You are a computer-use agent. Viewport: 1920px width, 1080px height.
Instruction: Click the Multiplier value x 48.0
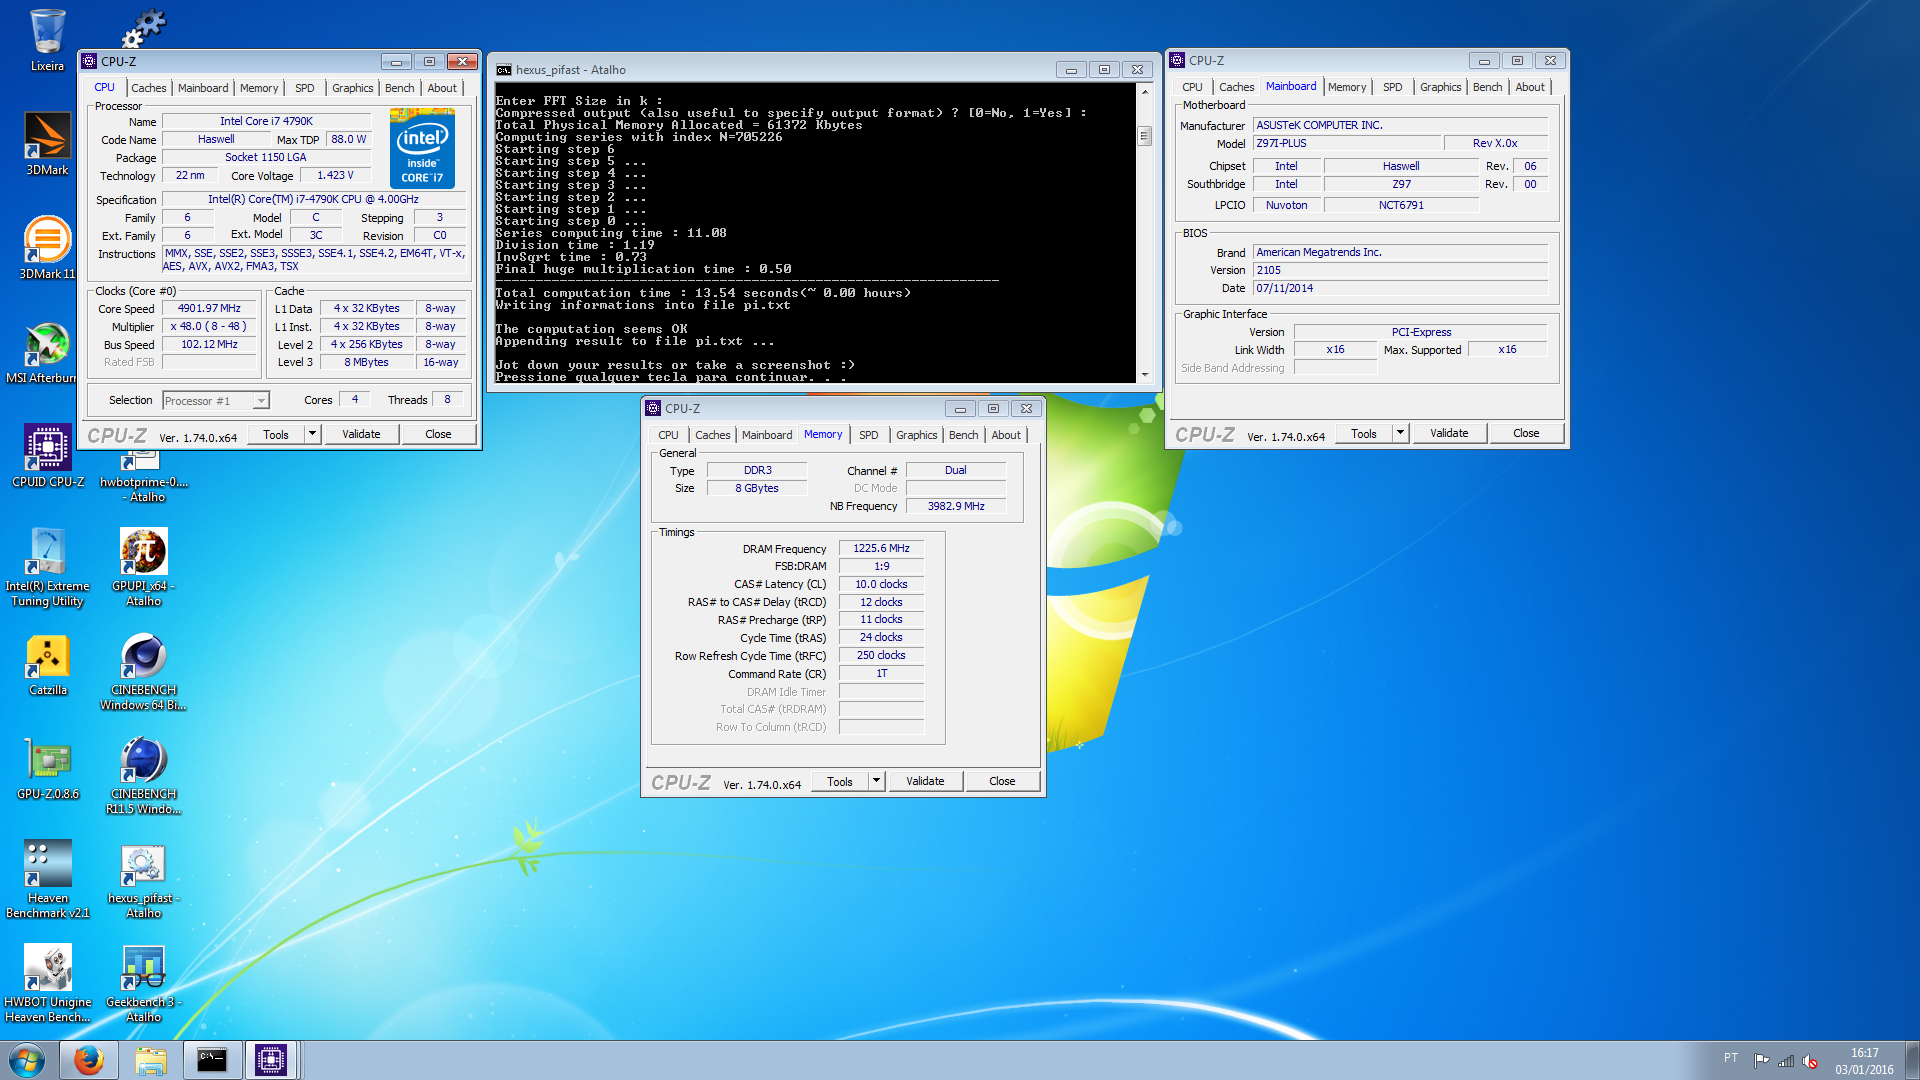coord(209,326)
